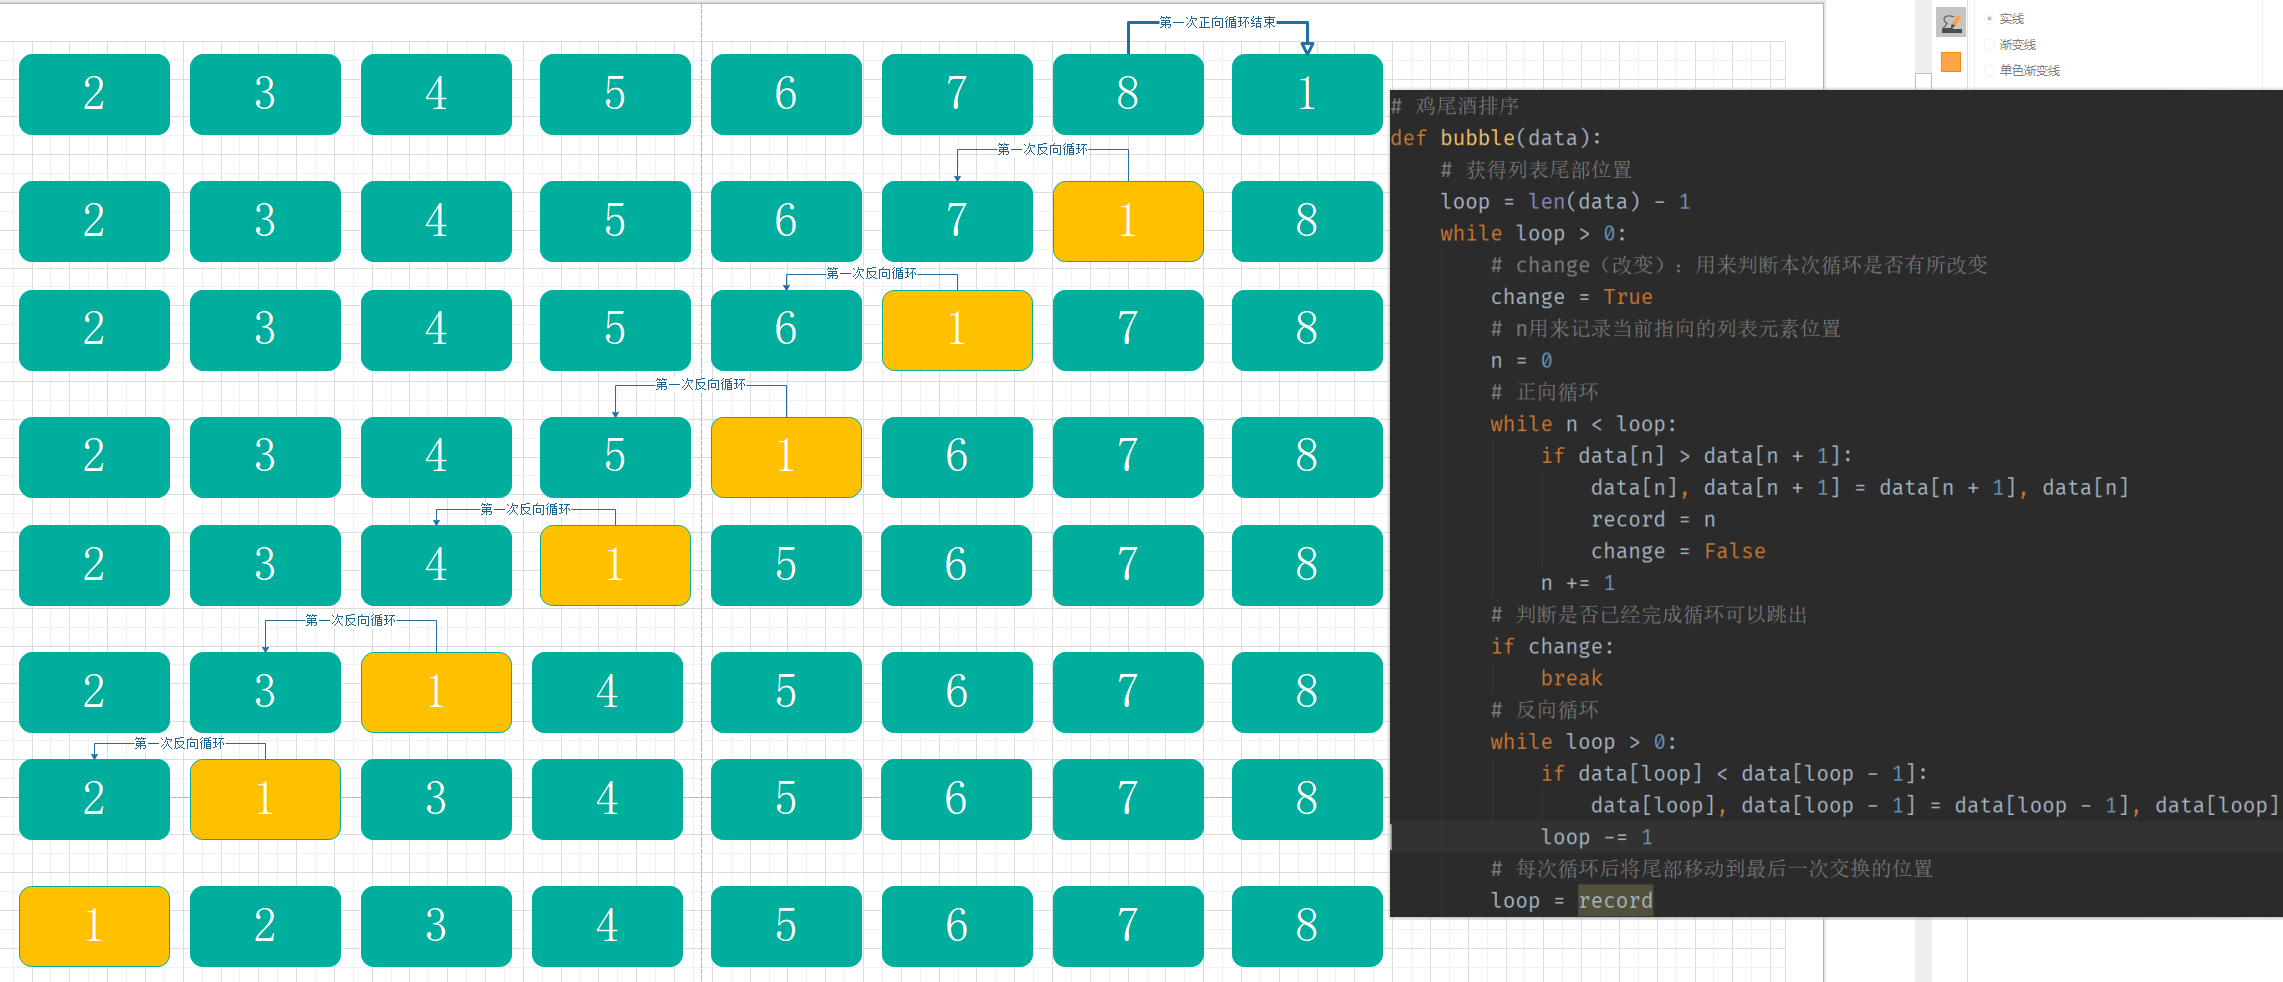The width and height of the screenshot is (2283, 982).
Task: Click the 'record = n' code line
Action: (1653, 520)
